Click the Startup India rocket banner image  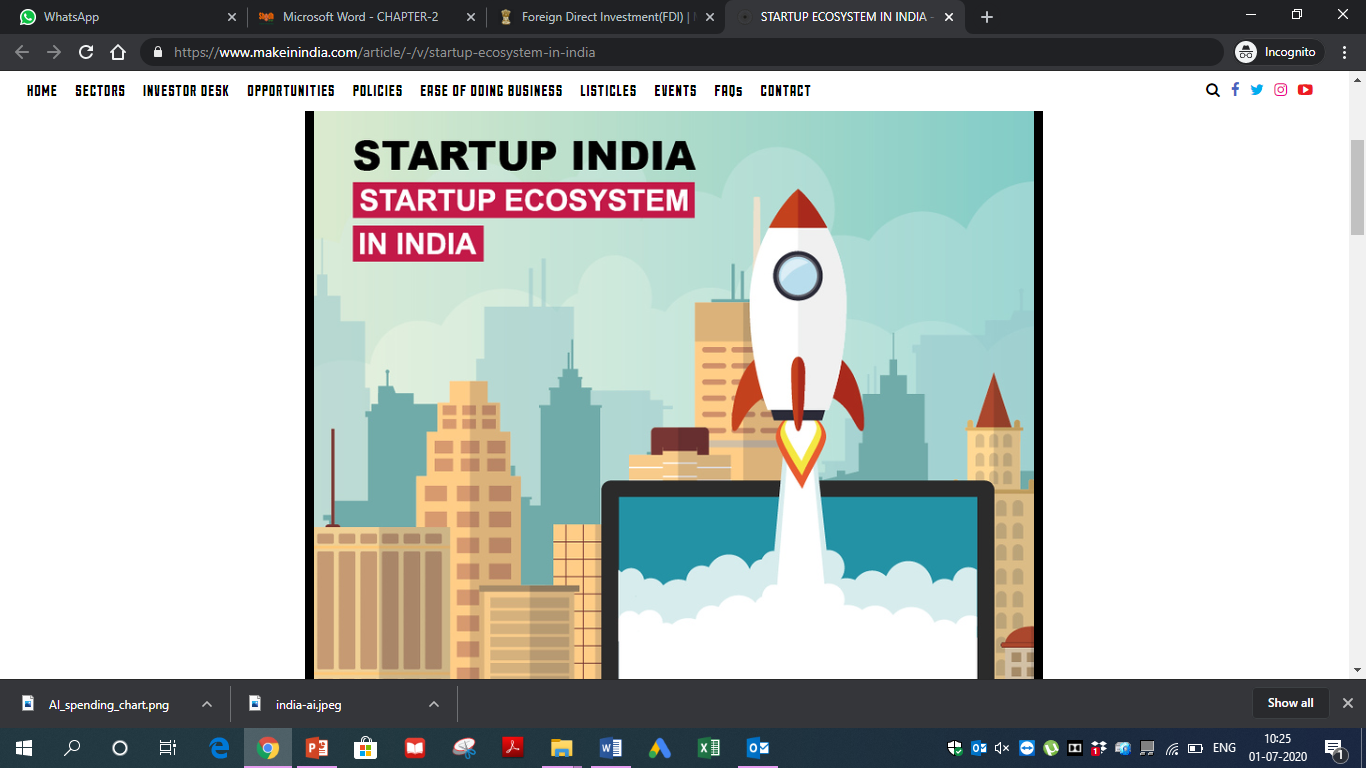pyautogui.click(x=674, y=395)
